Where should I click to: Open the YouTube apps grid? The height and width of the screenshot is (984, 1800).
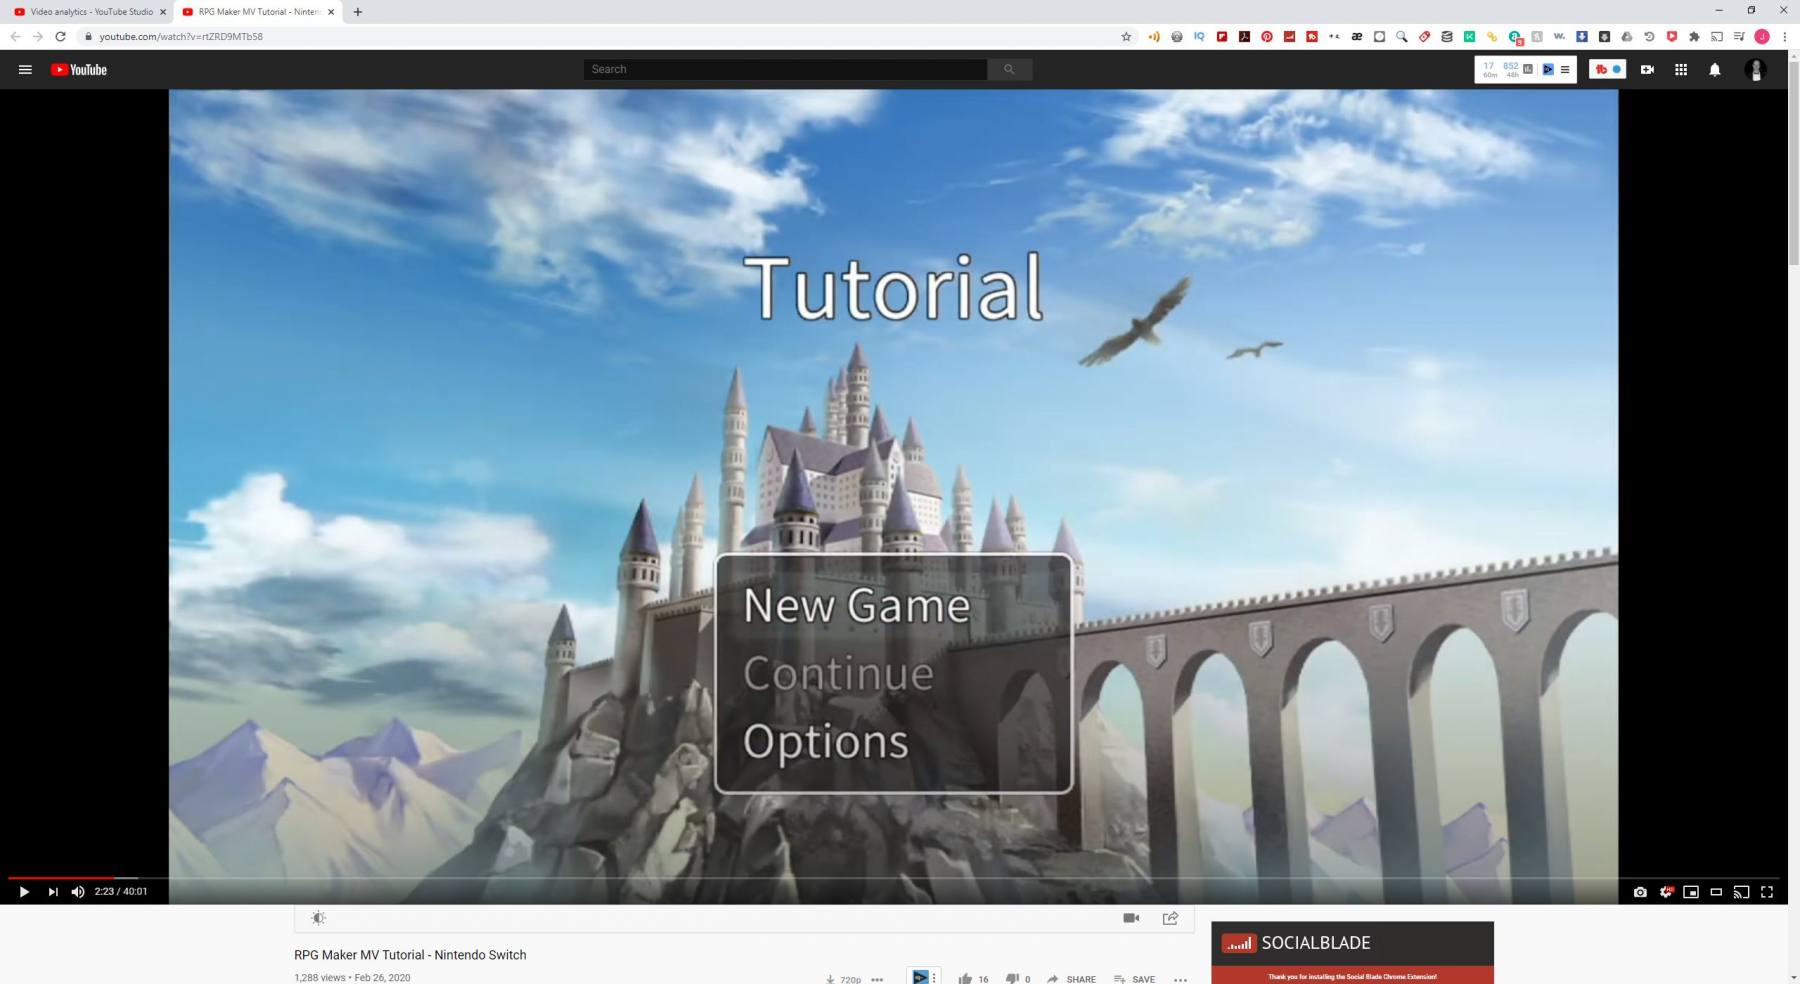coord(1681,70)
